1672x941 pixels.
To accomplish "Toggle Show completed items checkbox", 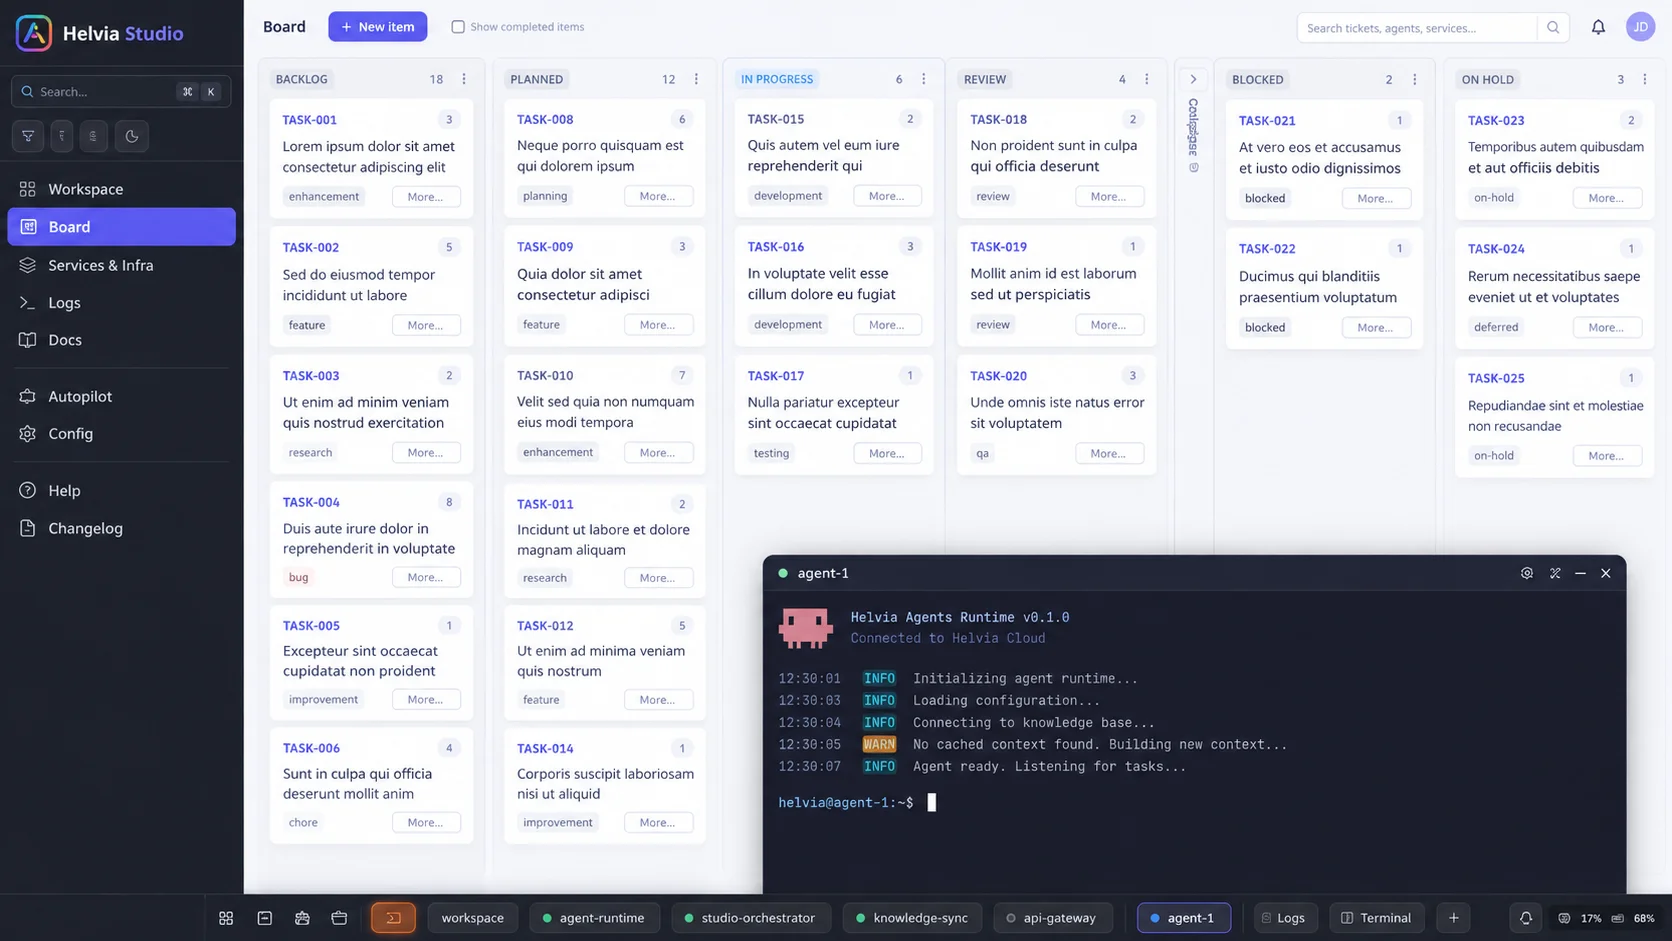I will (x=458, y=27).
